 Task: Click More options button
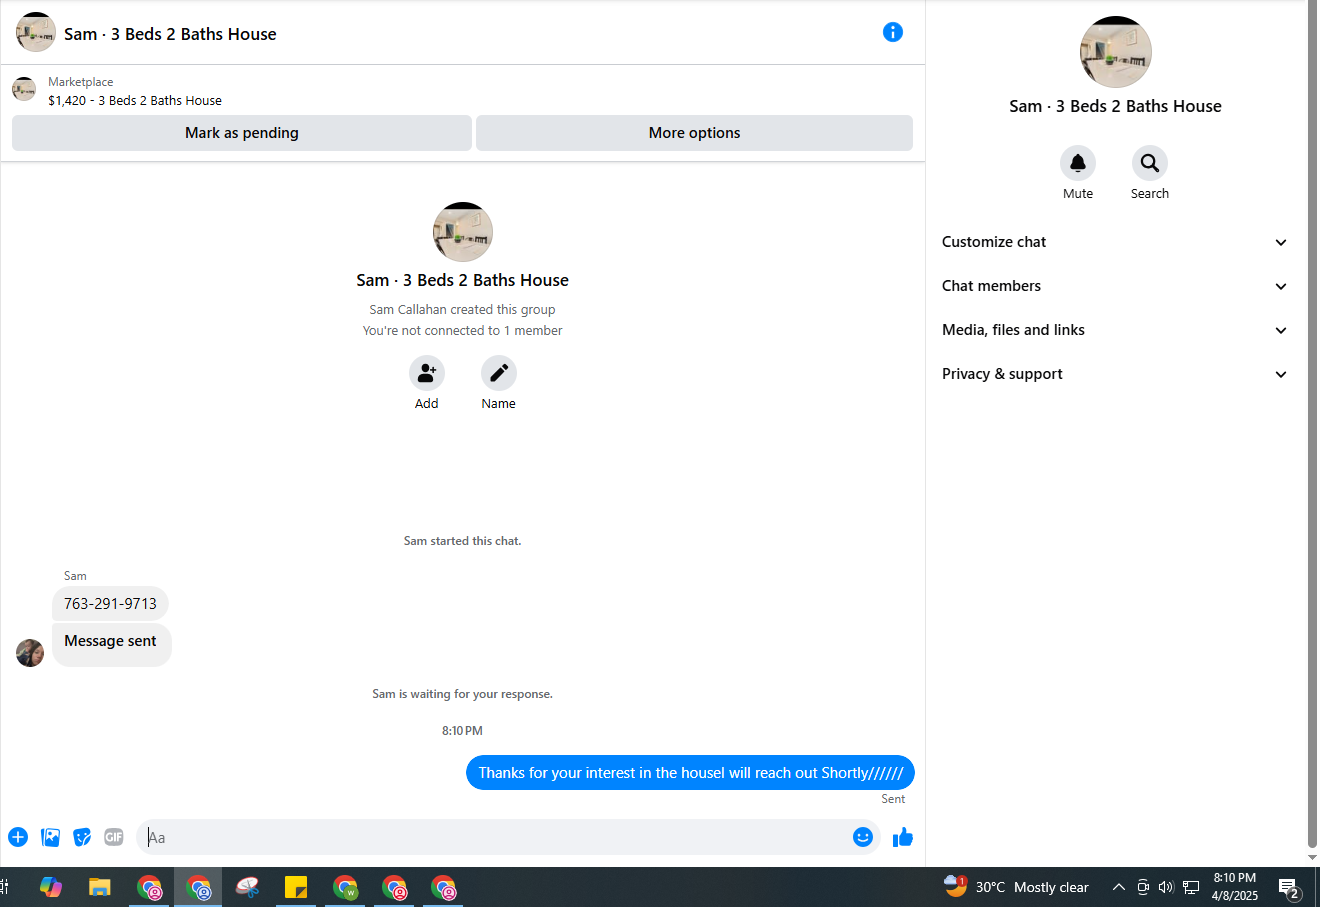coord(694,133)
